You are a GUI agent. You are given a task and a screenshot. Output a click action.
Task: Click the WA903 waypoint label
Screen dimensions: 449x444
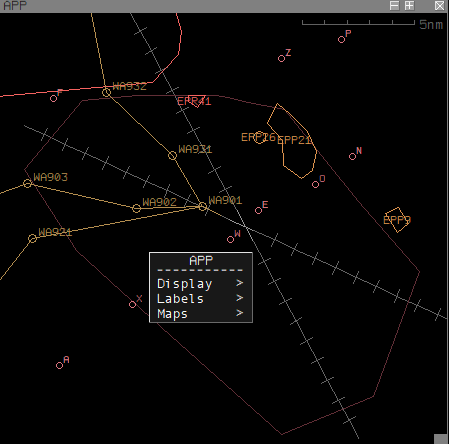tap(51, 177)
